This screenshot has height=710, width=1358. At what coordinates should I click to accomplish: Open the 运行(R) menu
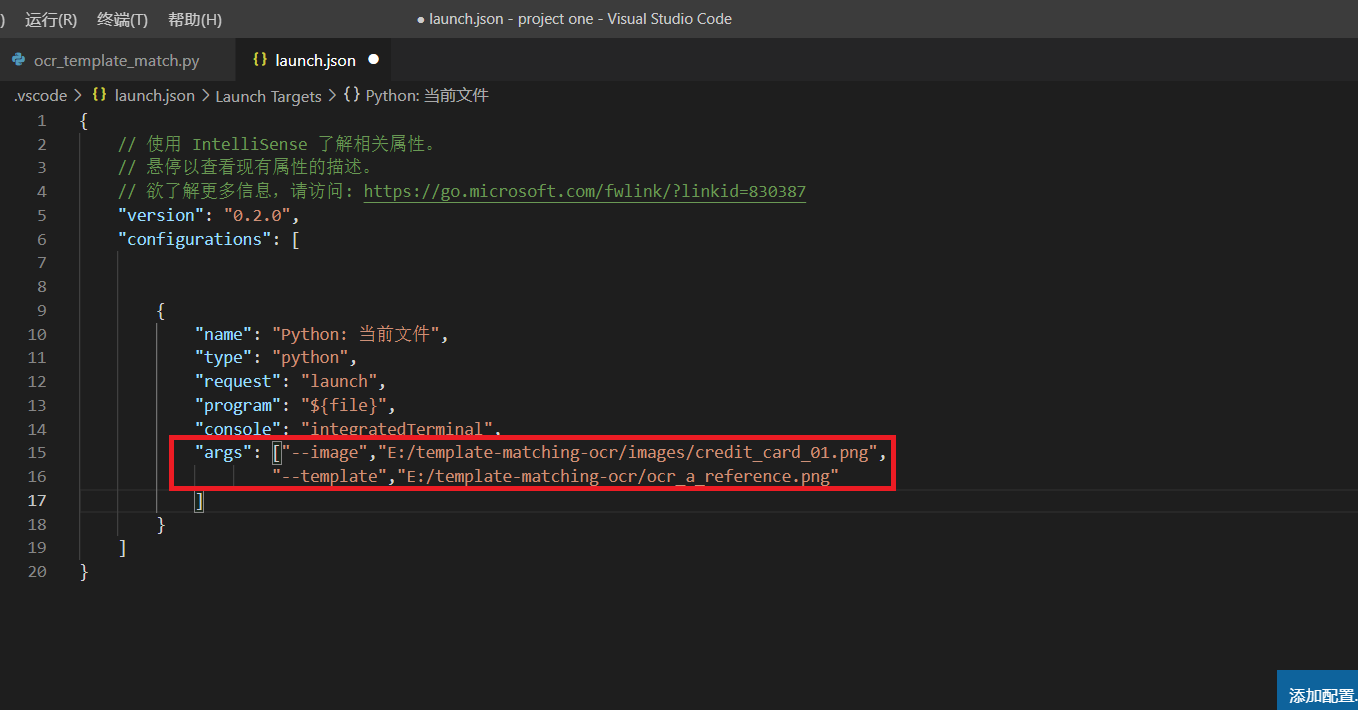[x=49, y=18]
